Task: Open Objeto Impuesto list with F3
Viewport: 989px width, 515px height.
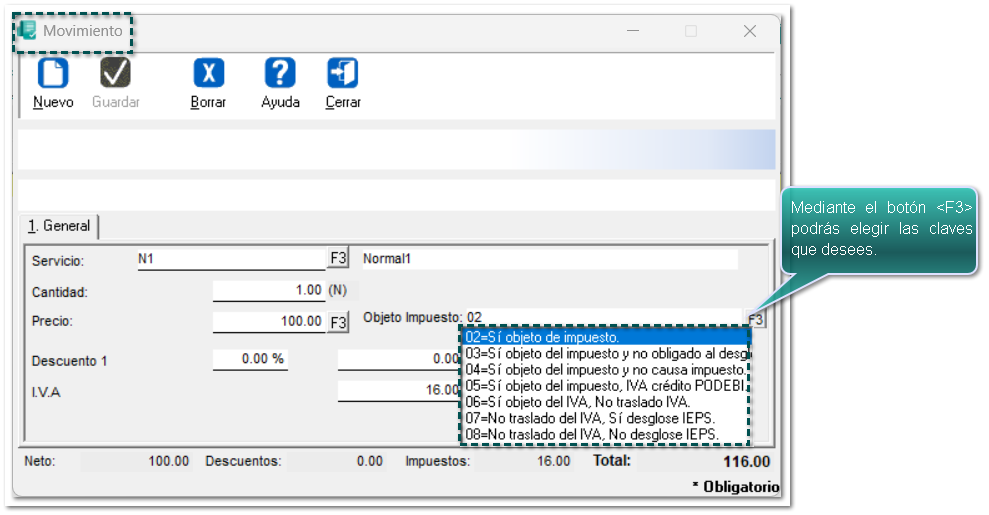Action: (756, 320)
